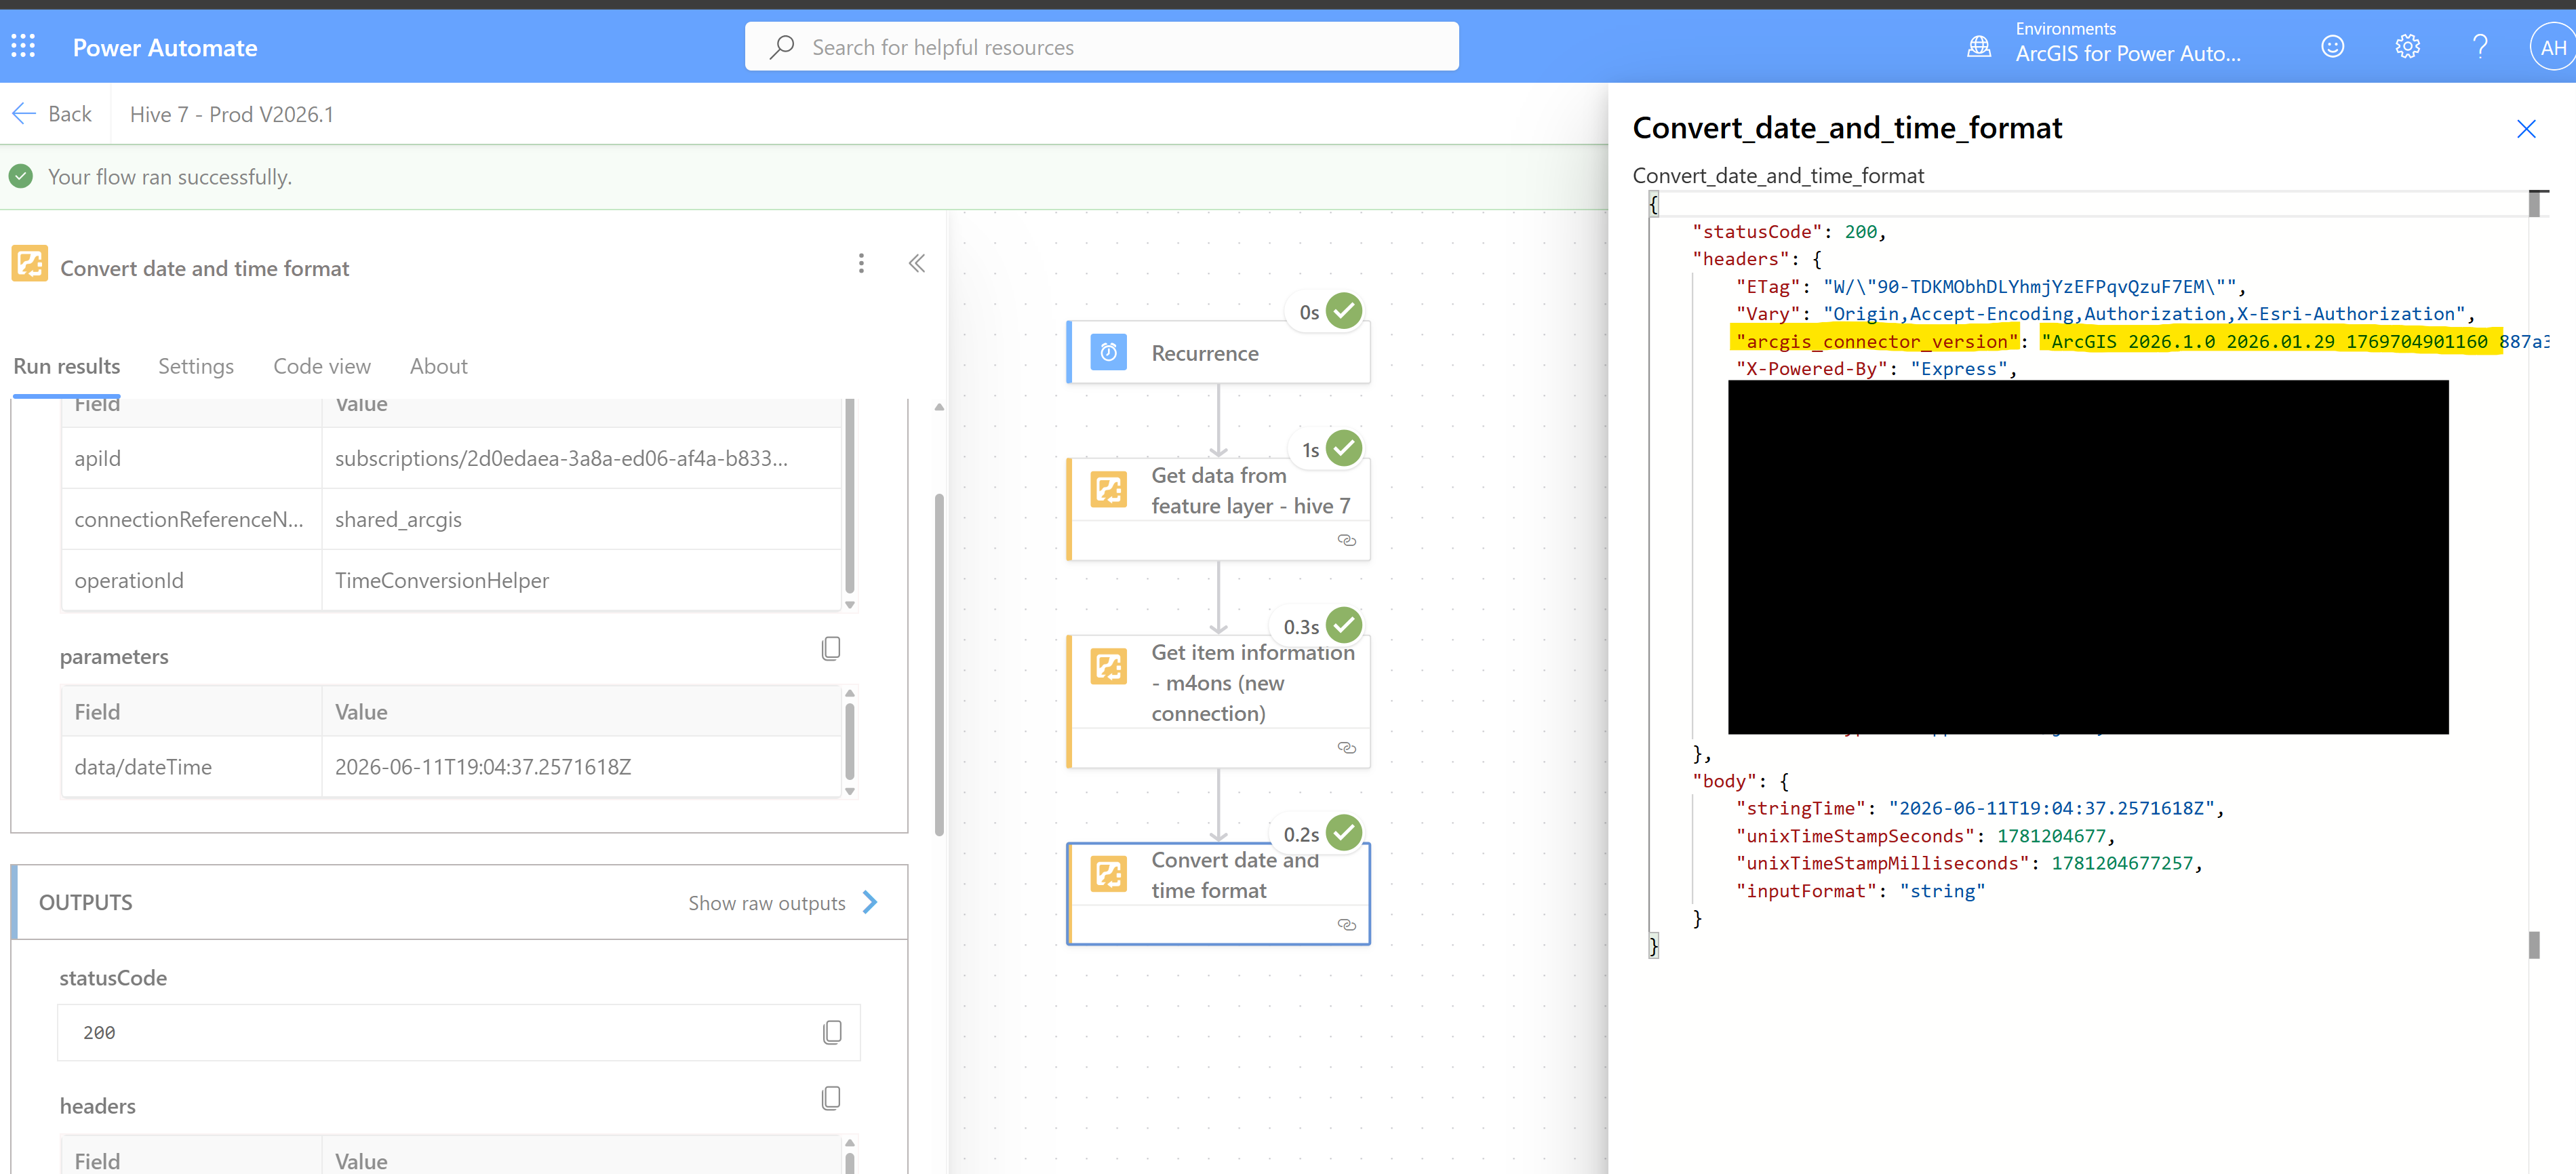Click the Back link
2576x1174 pixels.
tap(70, 114)
